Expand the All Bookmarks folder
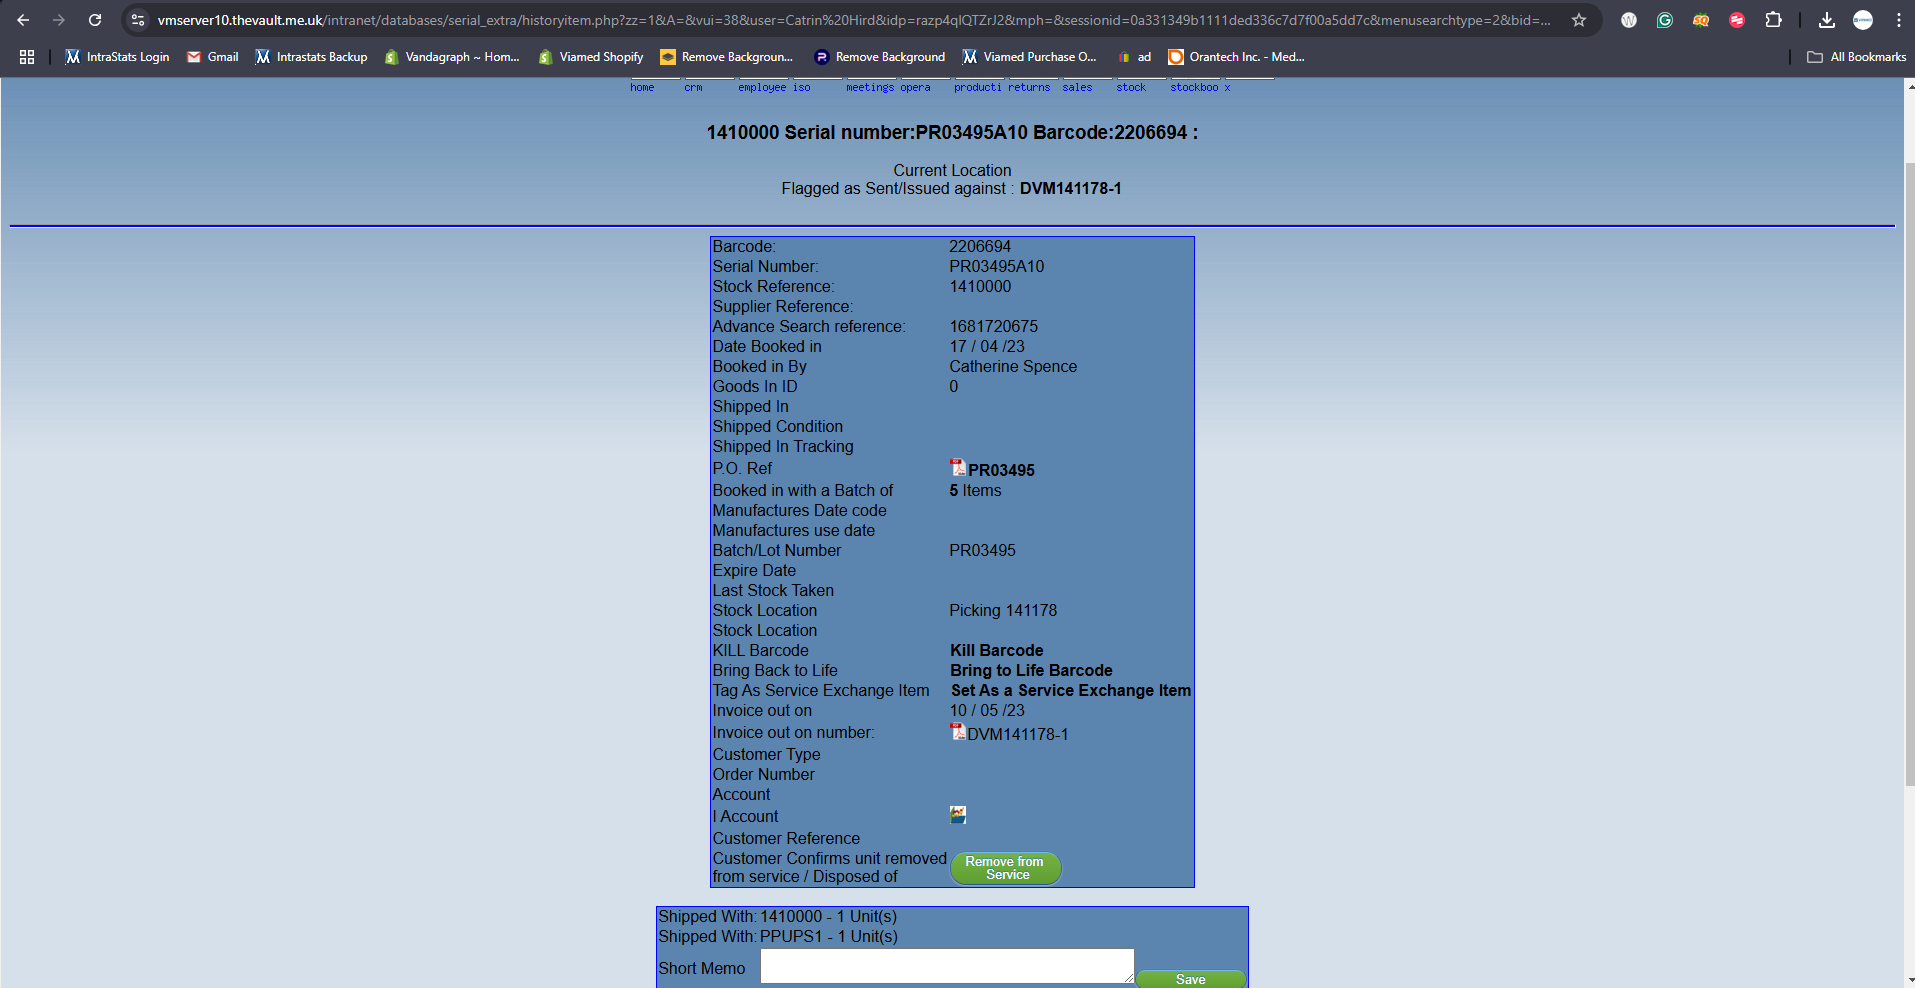1915x988 pixels. [x=1856, y=57]
